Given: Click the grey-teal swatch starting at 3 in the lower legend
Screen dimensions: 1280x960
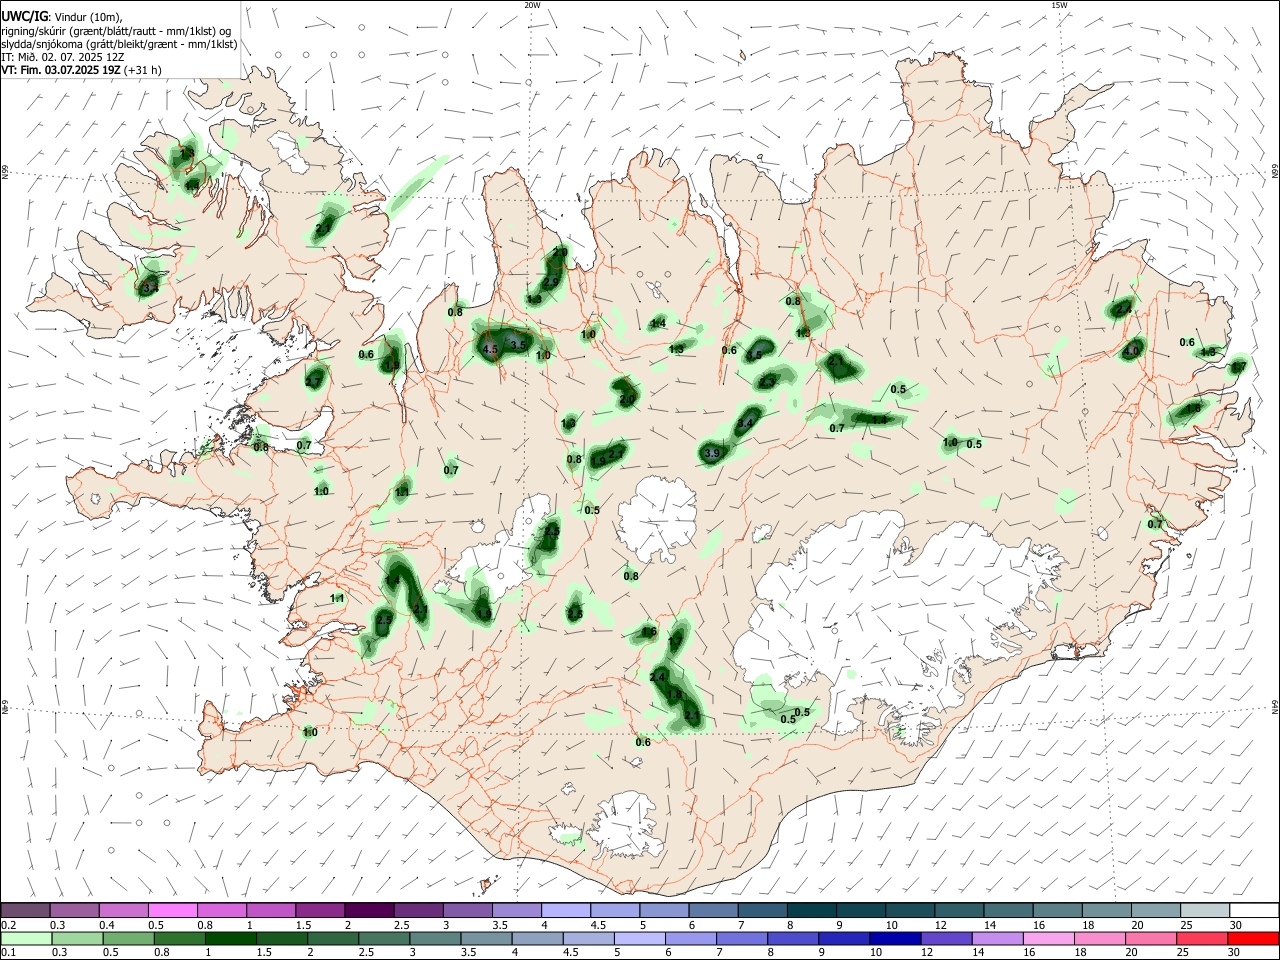Looking at the screenshot, I should point(434,938).
